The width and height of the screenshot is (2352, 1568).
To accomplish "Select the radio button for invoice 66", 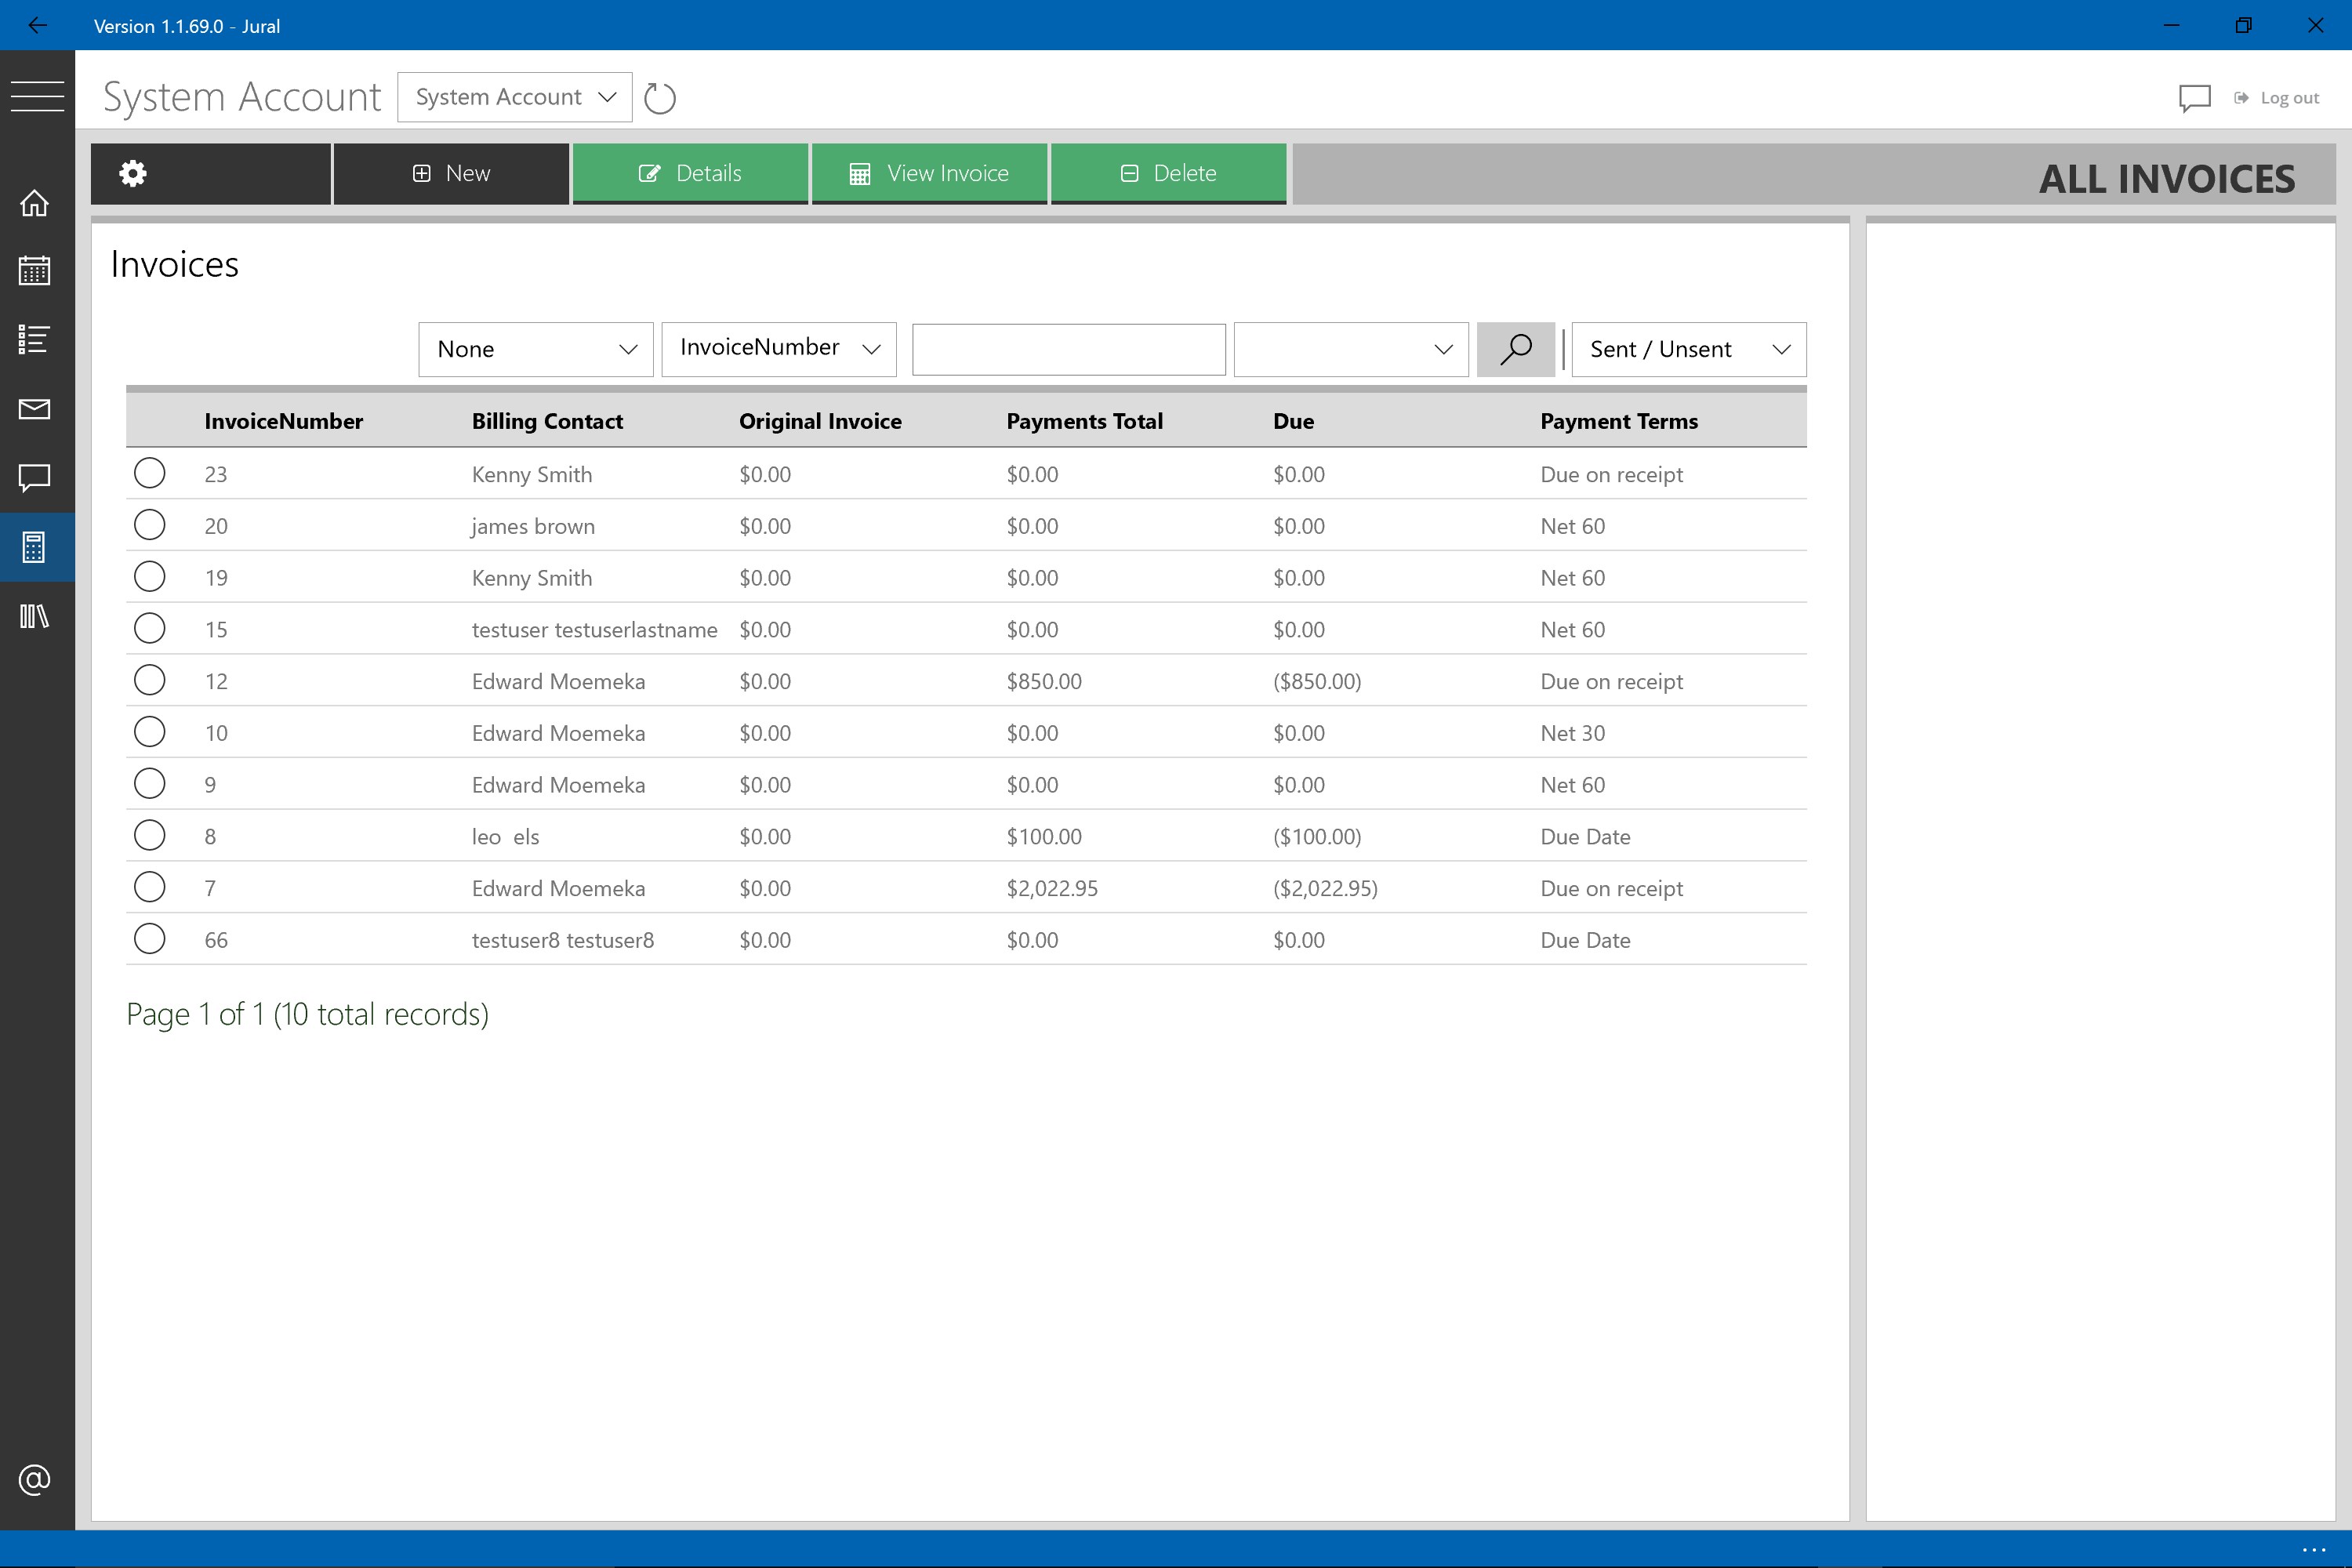I will click(150, 939).
